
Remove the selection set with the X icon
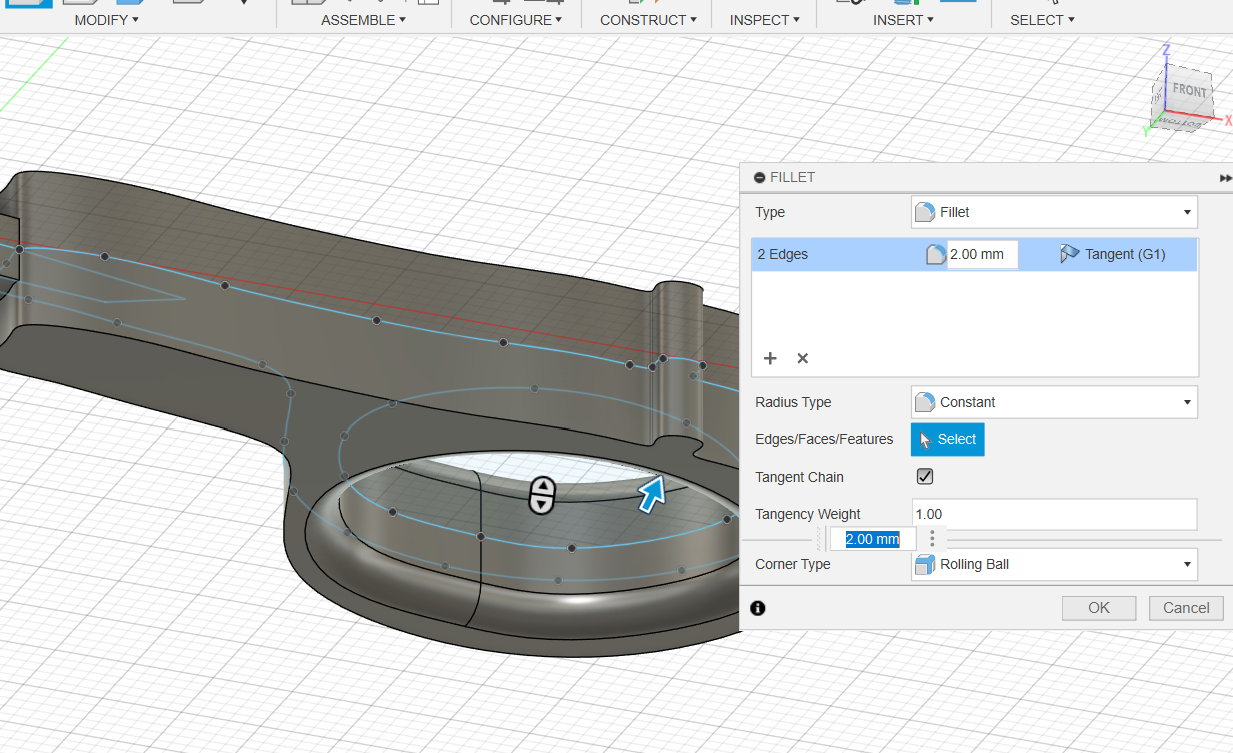(802, 358)
